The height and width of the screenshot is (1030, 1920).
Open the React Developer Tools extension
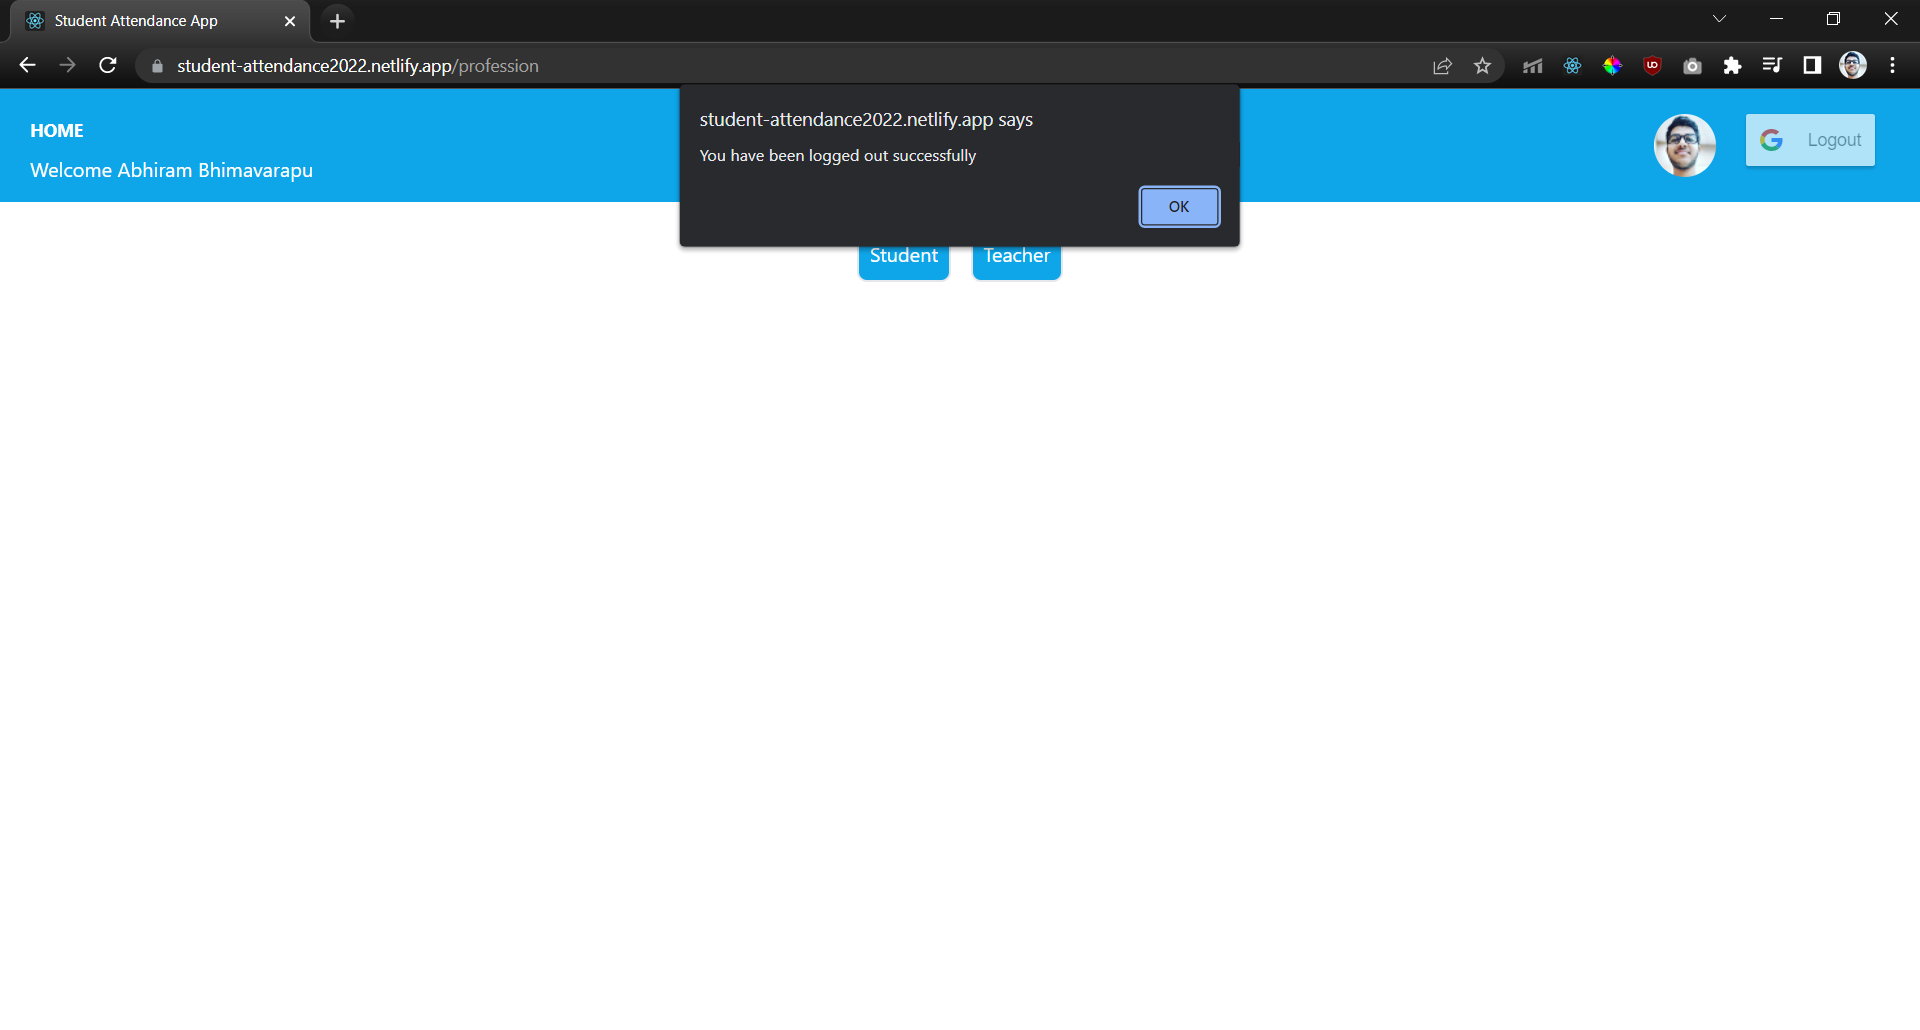[x=1571, y=65]
